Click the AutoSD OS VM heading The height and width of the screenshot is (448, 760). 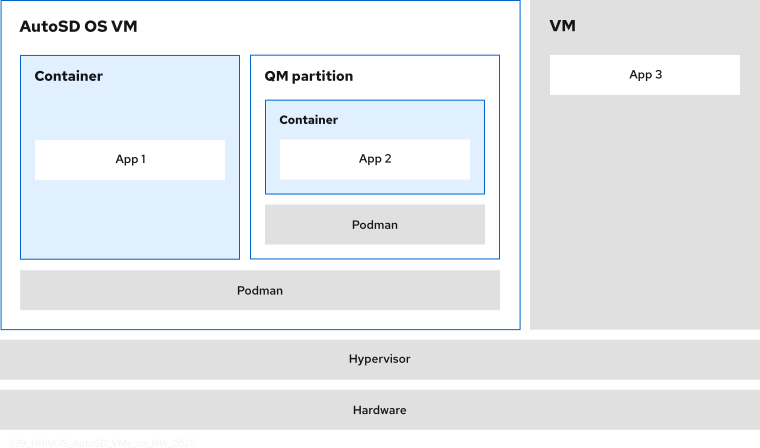click(x=78, y=27)
